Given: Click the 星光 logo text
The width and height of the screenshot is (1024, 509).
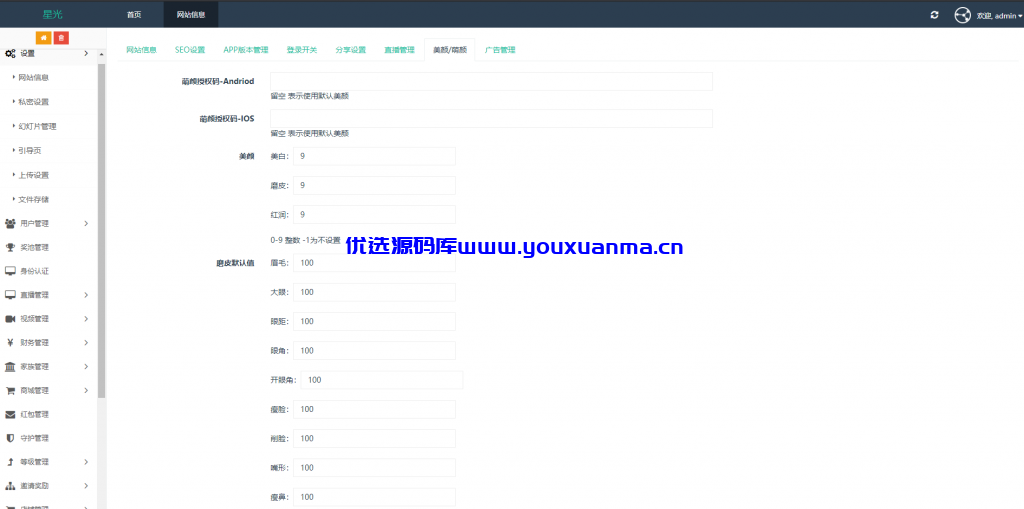Looking at the screenshot, I should 52,14.
